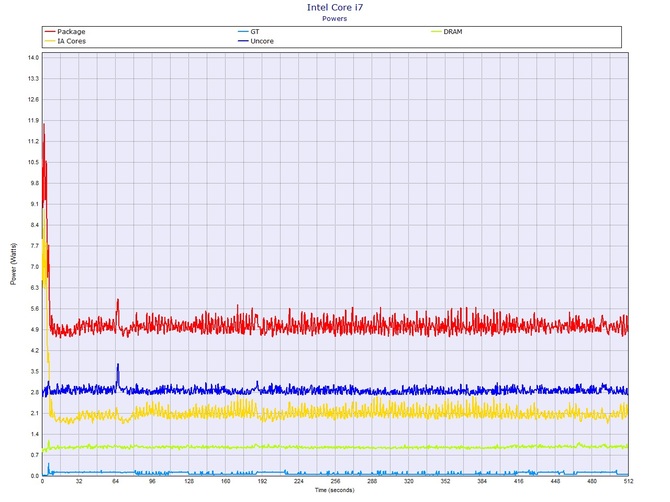
Task: Click the 6.3 power axis label
Action: point(34,288)
